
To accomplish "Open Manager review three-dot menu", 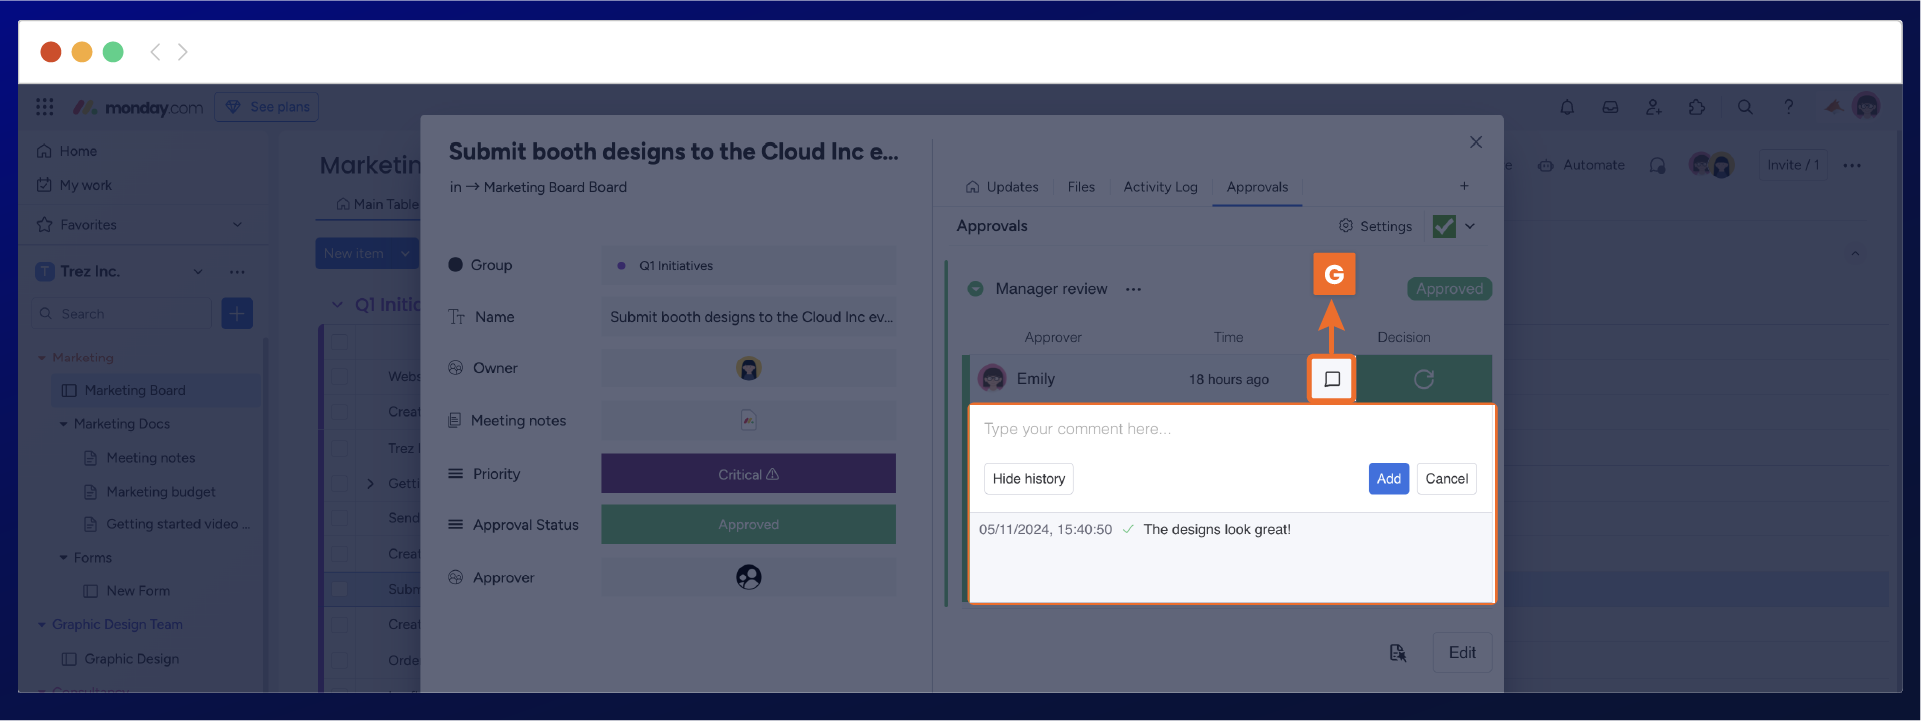I will pos(1133,289).
